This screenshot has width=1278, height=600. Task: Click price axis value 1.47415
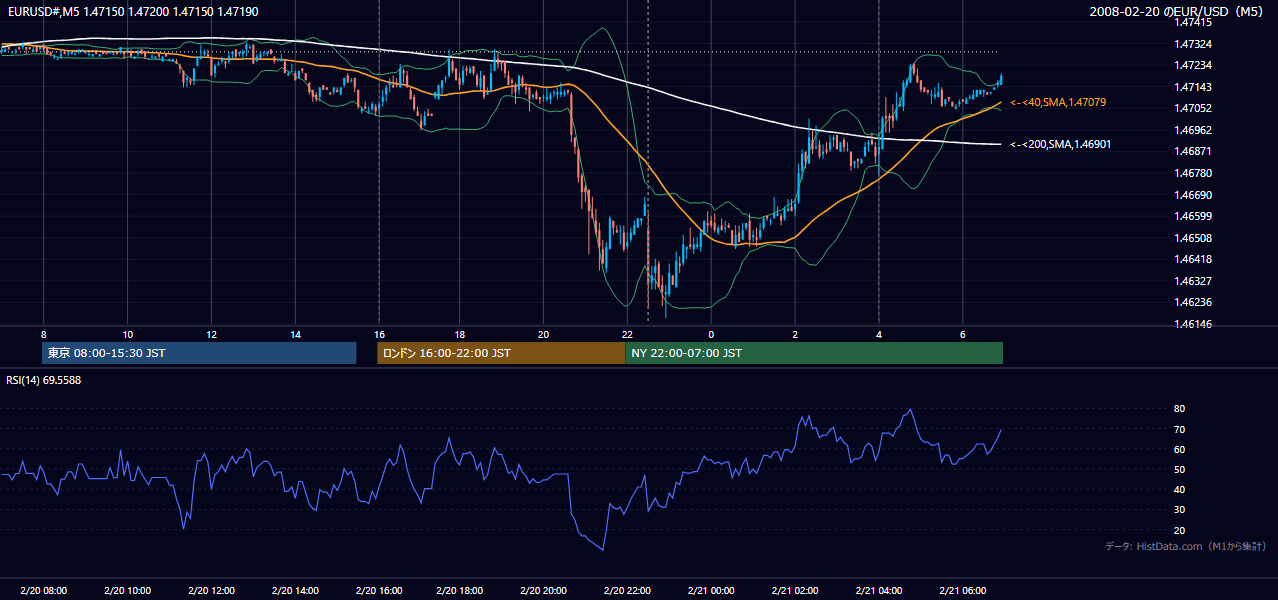tap(1194, 22)
